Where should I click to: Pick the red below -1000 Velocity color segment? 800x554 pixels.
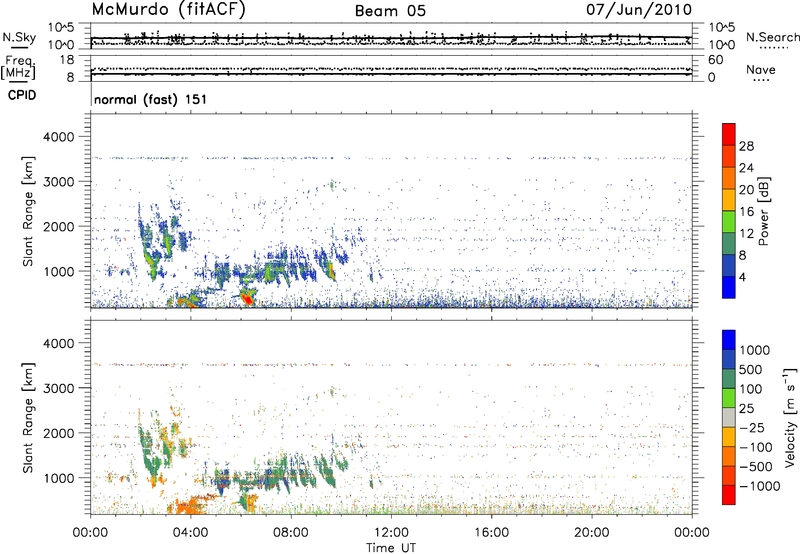click(729, 495)
